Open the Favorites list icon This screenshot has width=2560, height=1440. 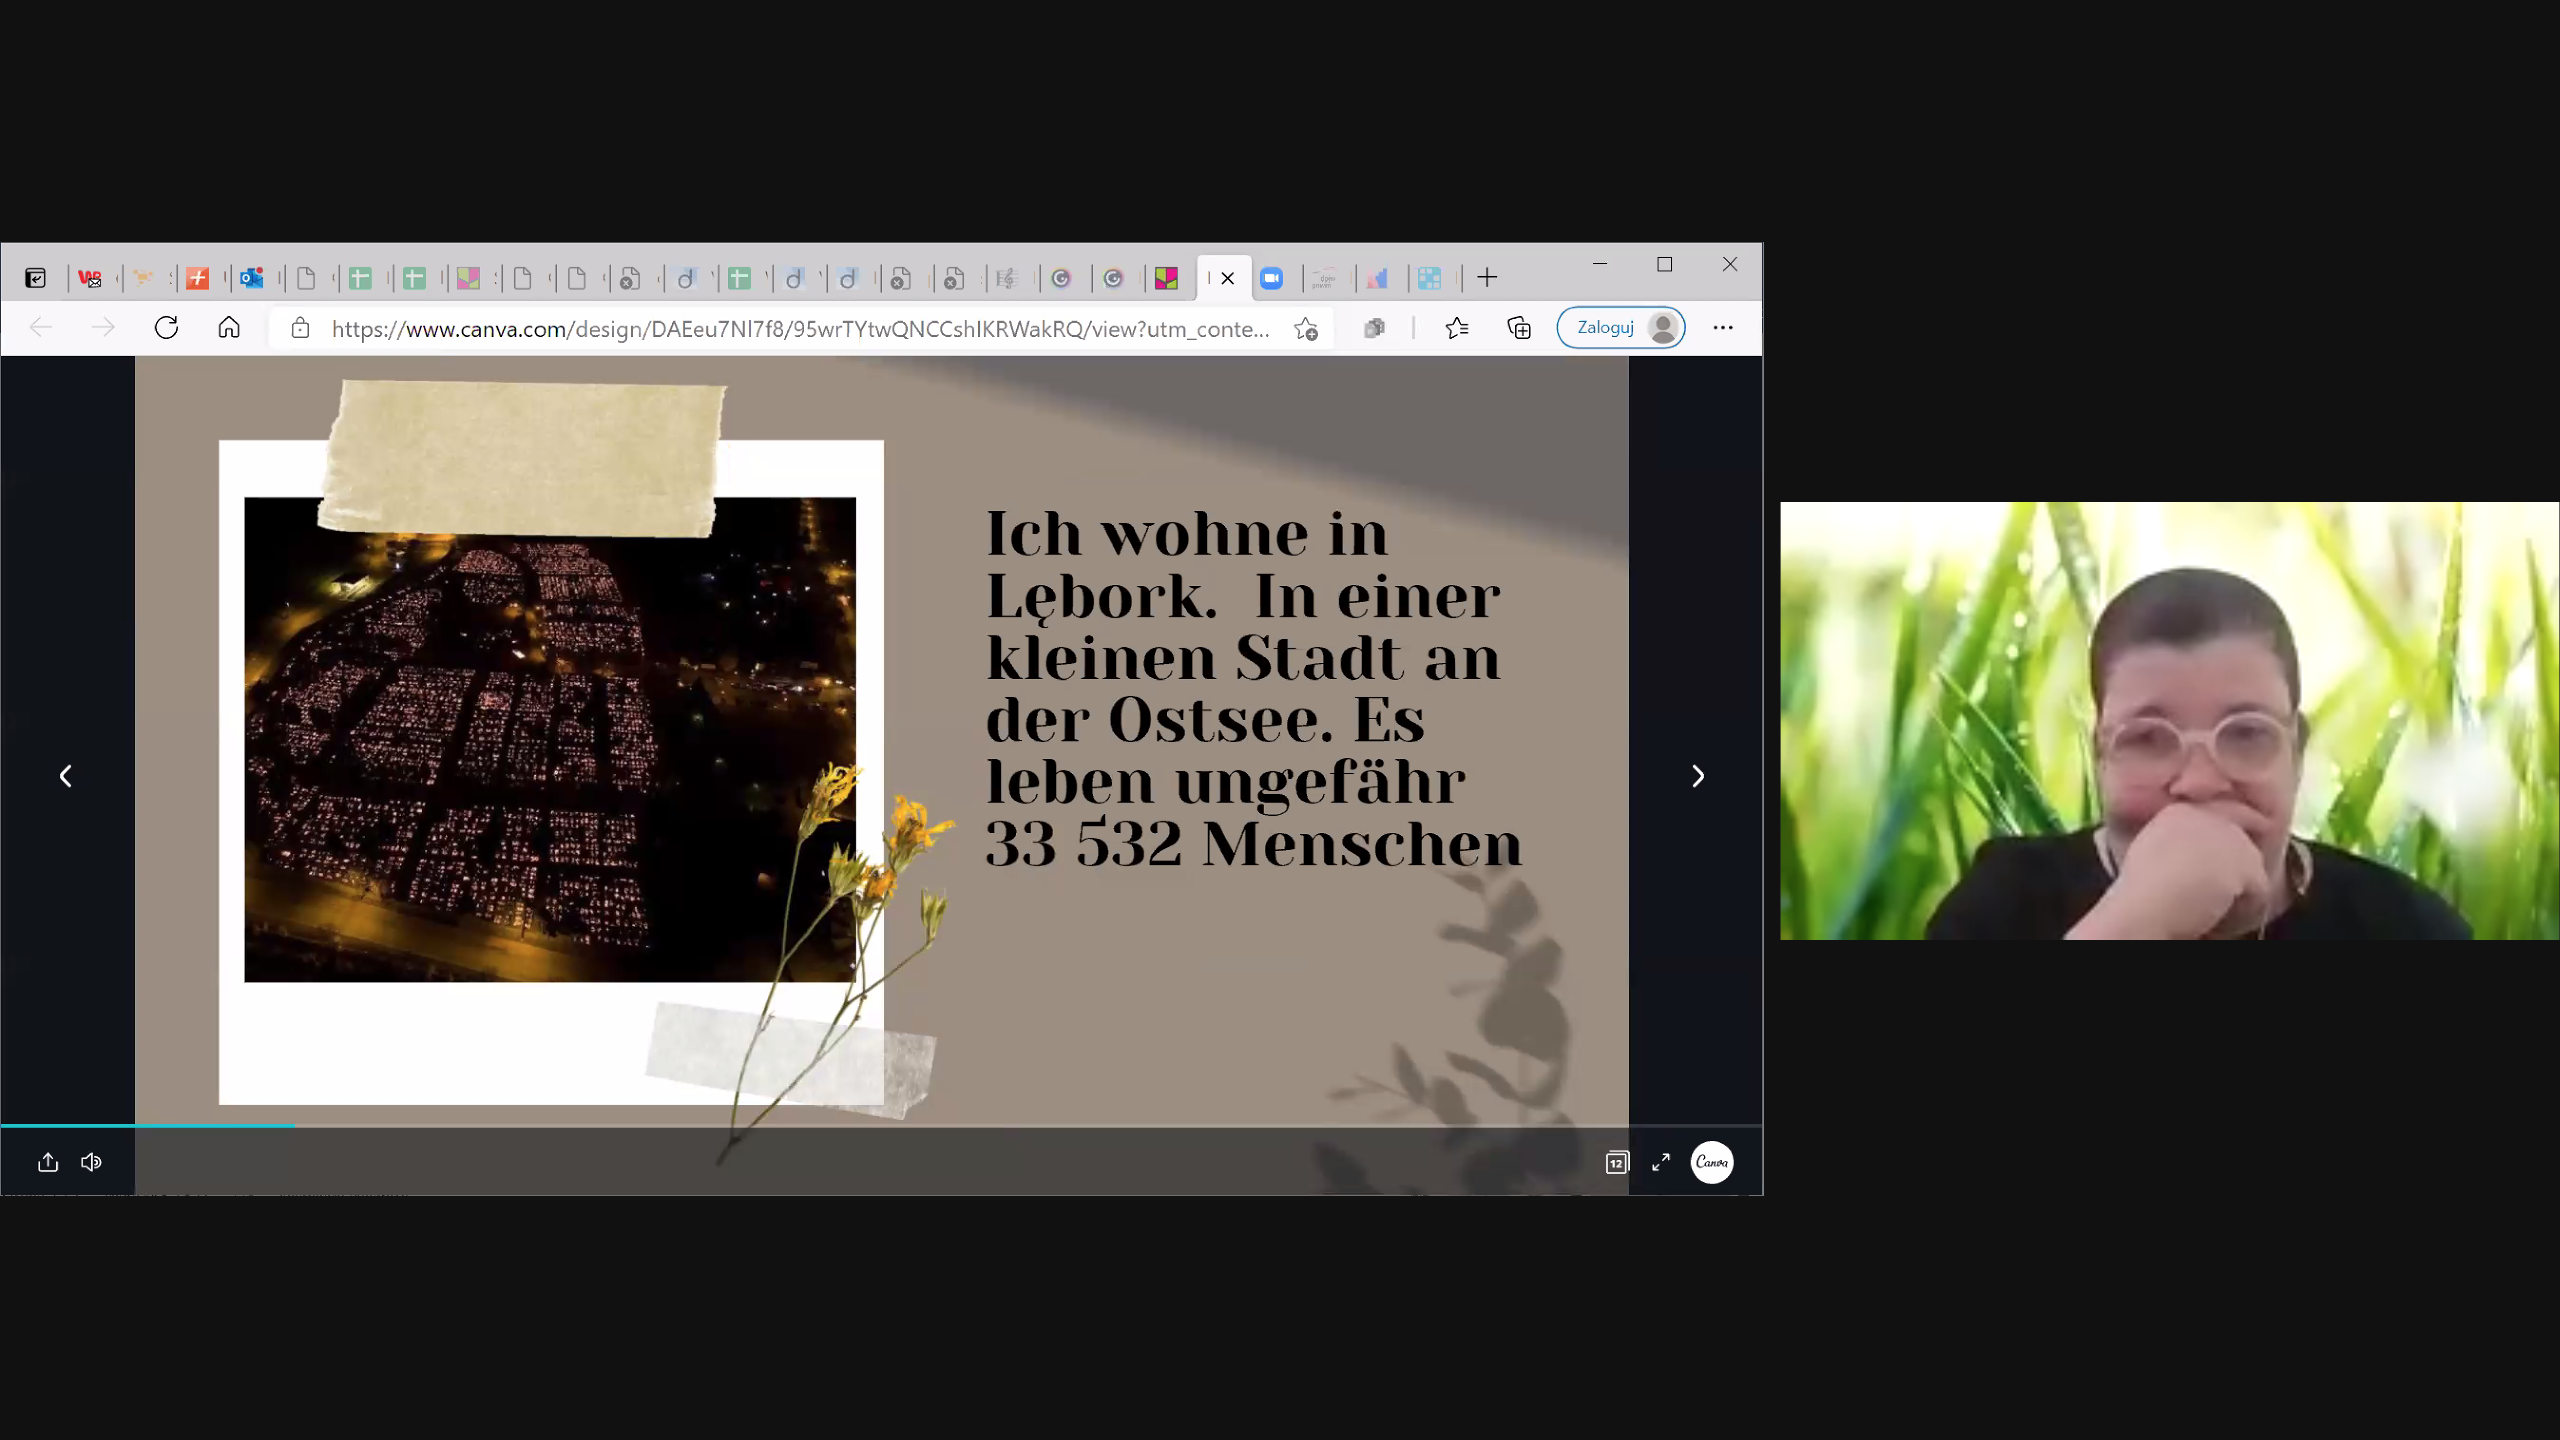tap(1457, 328)
